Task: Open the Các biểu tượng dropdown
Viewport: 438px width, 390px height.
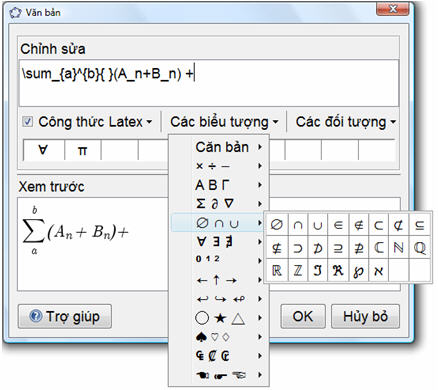Action: point(224,122)
